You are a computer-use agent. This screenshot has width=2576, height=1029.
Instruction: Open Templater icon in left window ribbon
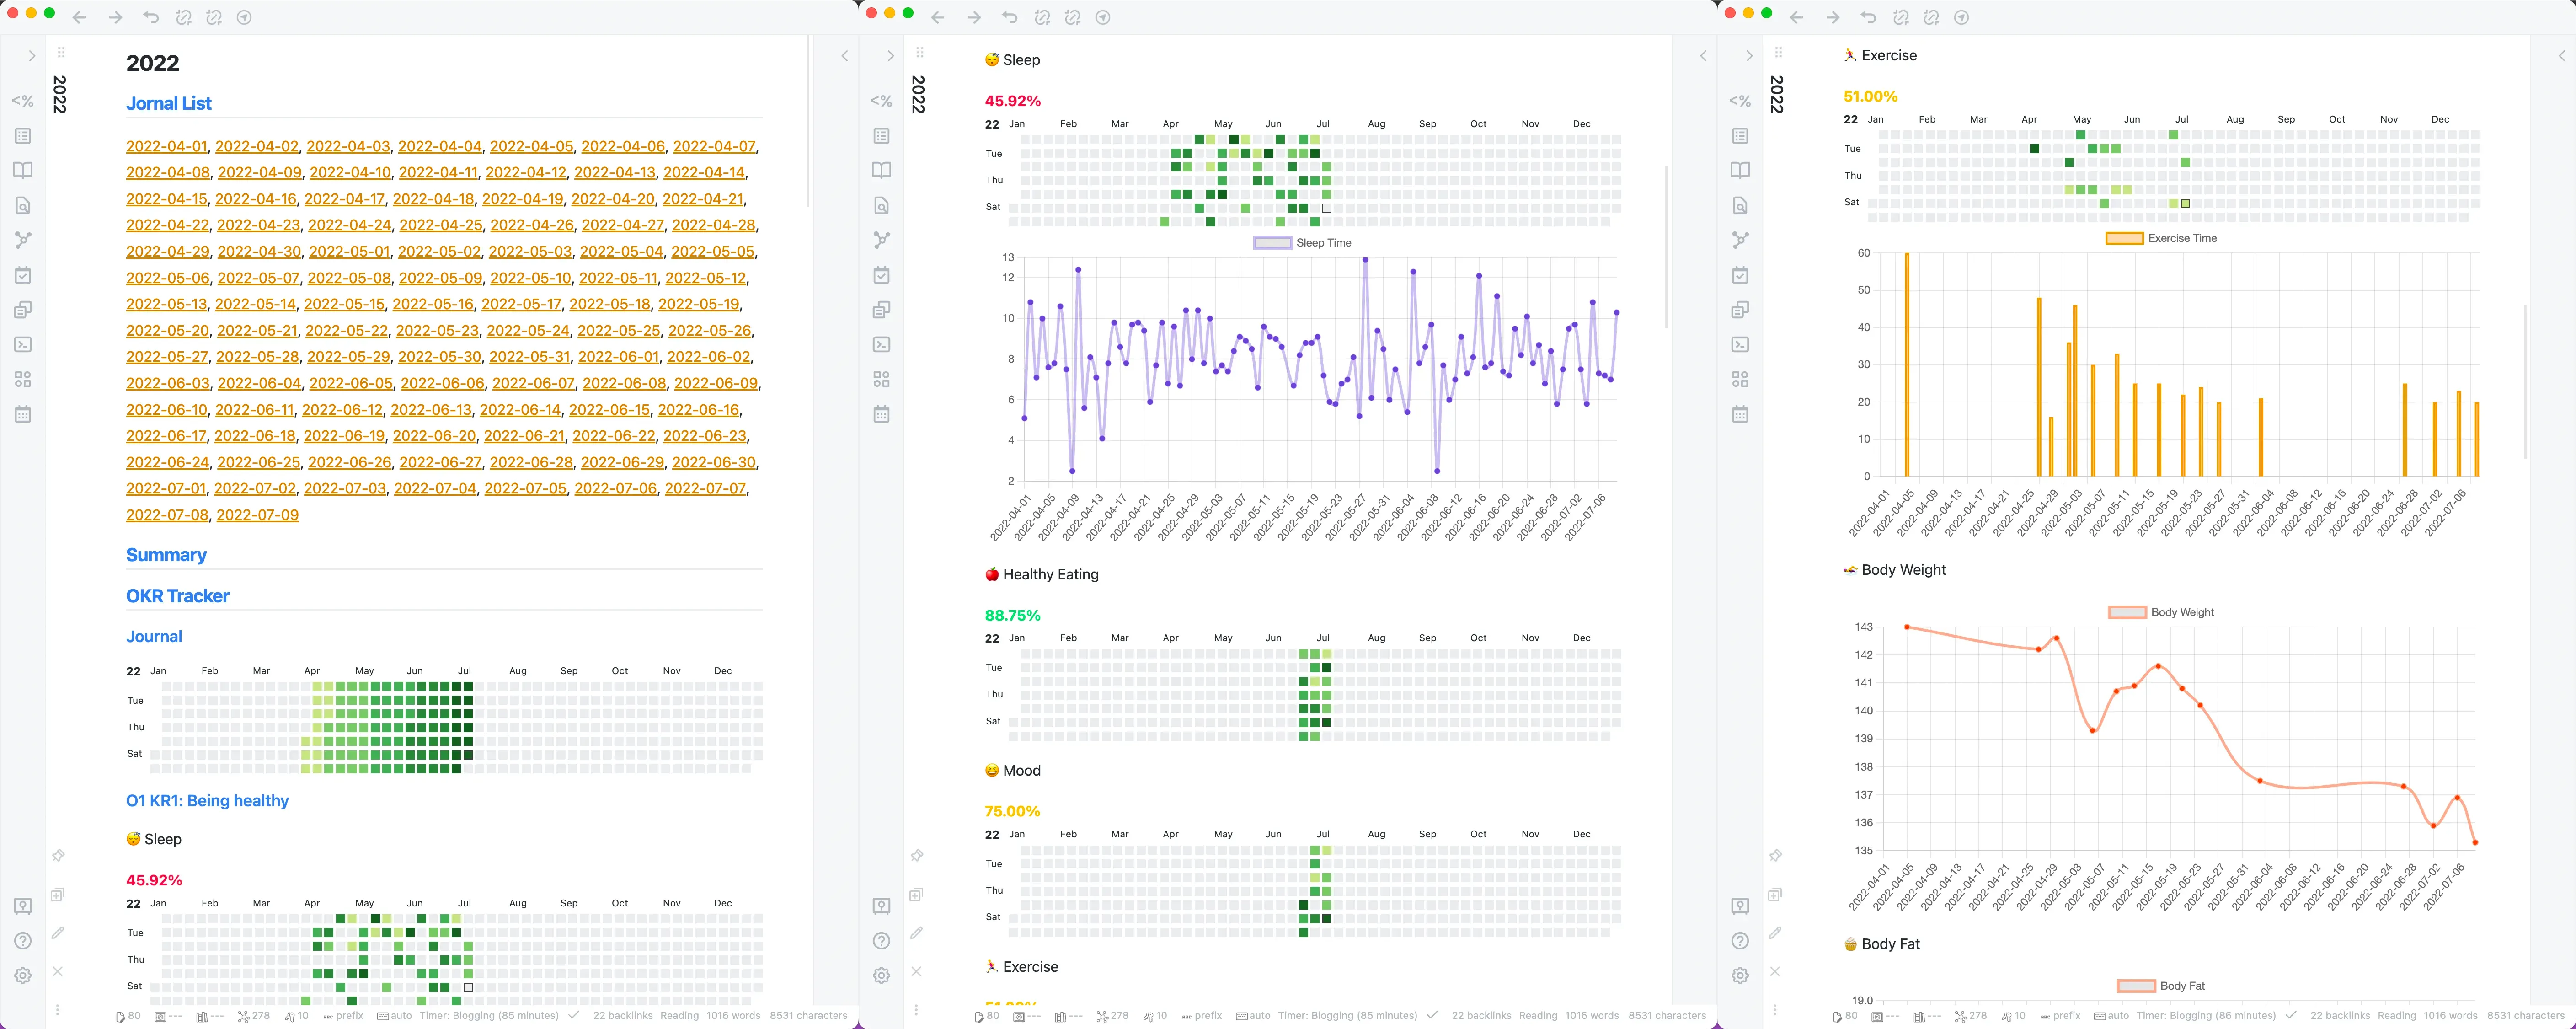tap(22, 101)
